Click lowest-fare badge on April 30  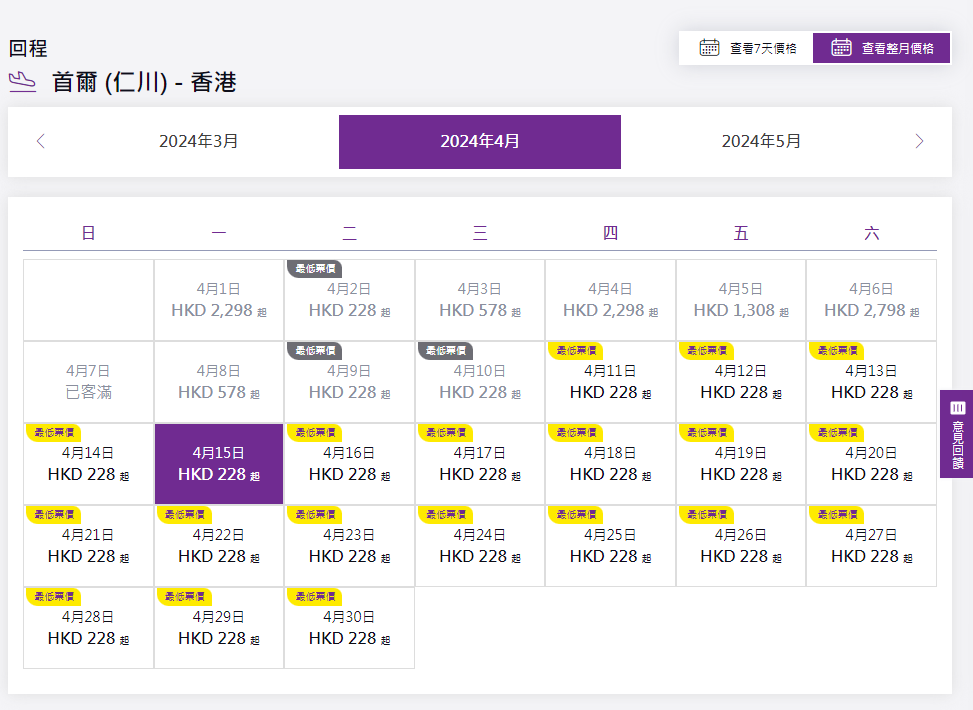(314, 596)
